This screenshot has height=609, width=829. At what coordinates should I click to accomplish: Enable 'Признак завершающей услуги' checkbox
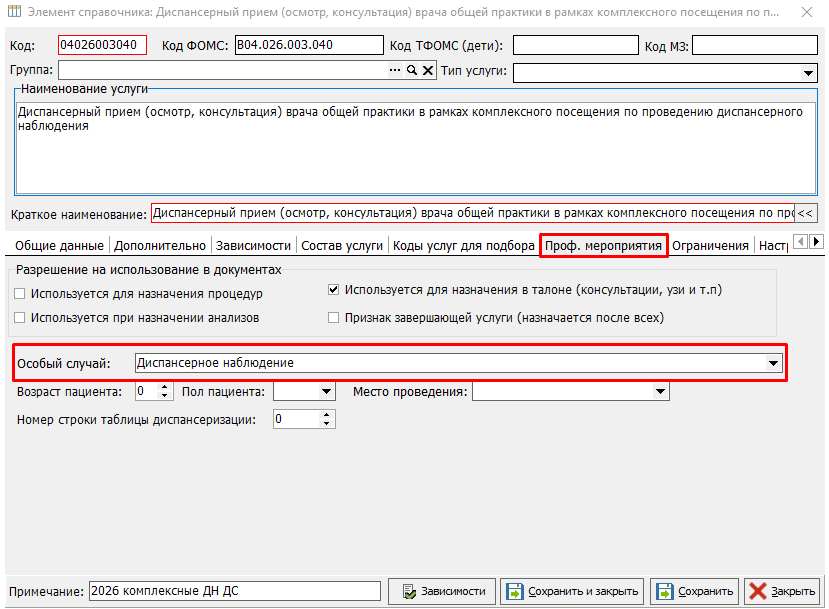[333, 318]
